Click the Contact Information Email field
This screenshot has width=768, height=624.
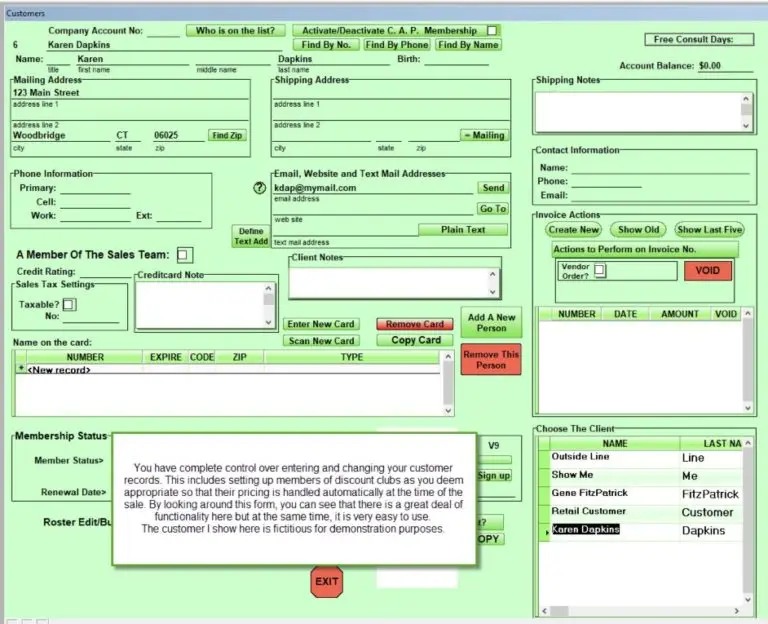click(660, 195)
